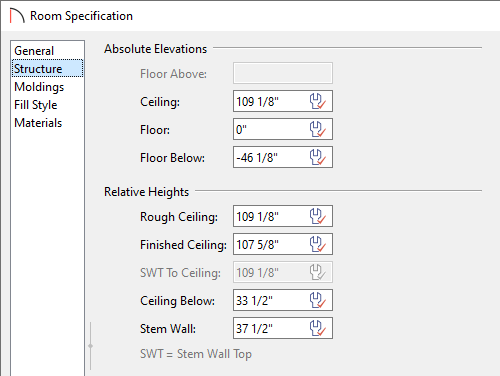
Task: Click the default wrench icon in Ceiling Below field
Action: (x=317, y=300)
